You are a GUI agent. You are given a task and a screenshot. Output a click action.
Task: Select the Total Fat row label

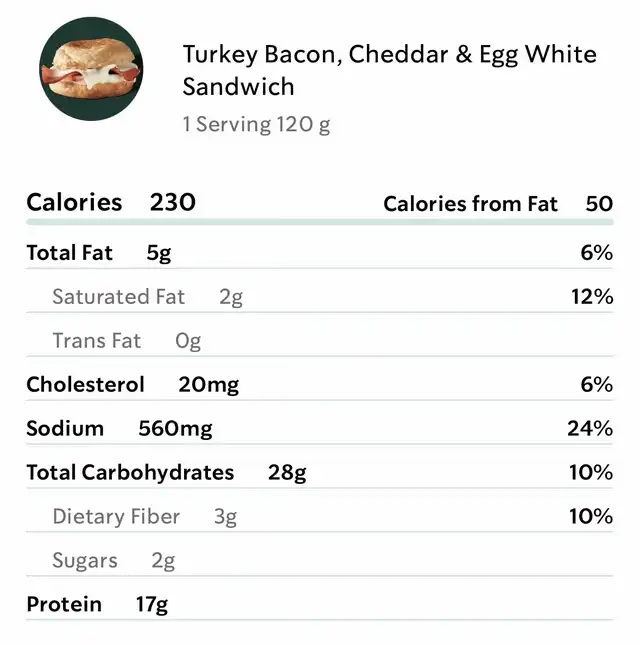pos(70,253)
